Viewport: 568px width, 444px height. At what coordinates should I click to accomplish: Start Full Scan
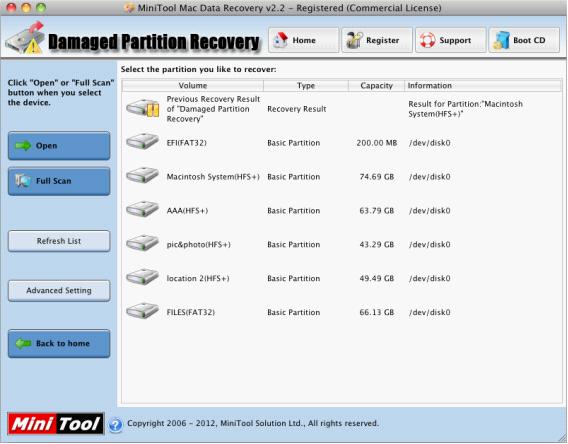click(59, 181)
